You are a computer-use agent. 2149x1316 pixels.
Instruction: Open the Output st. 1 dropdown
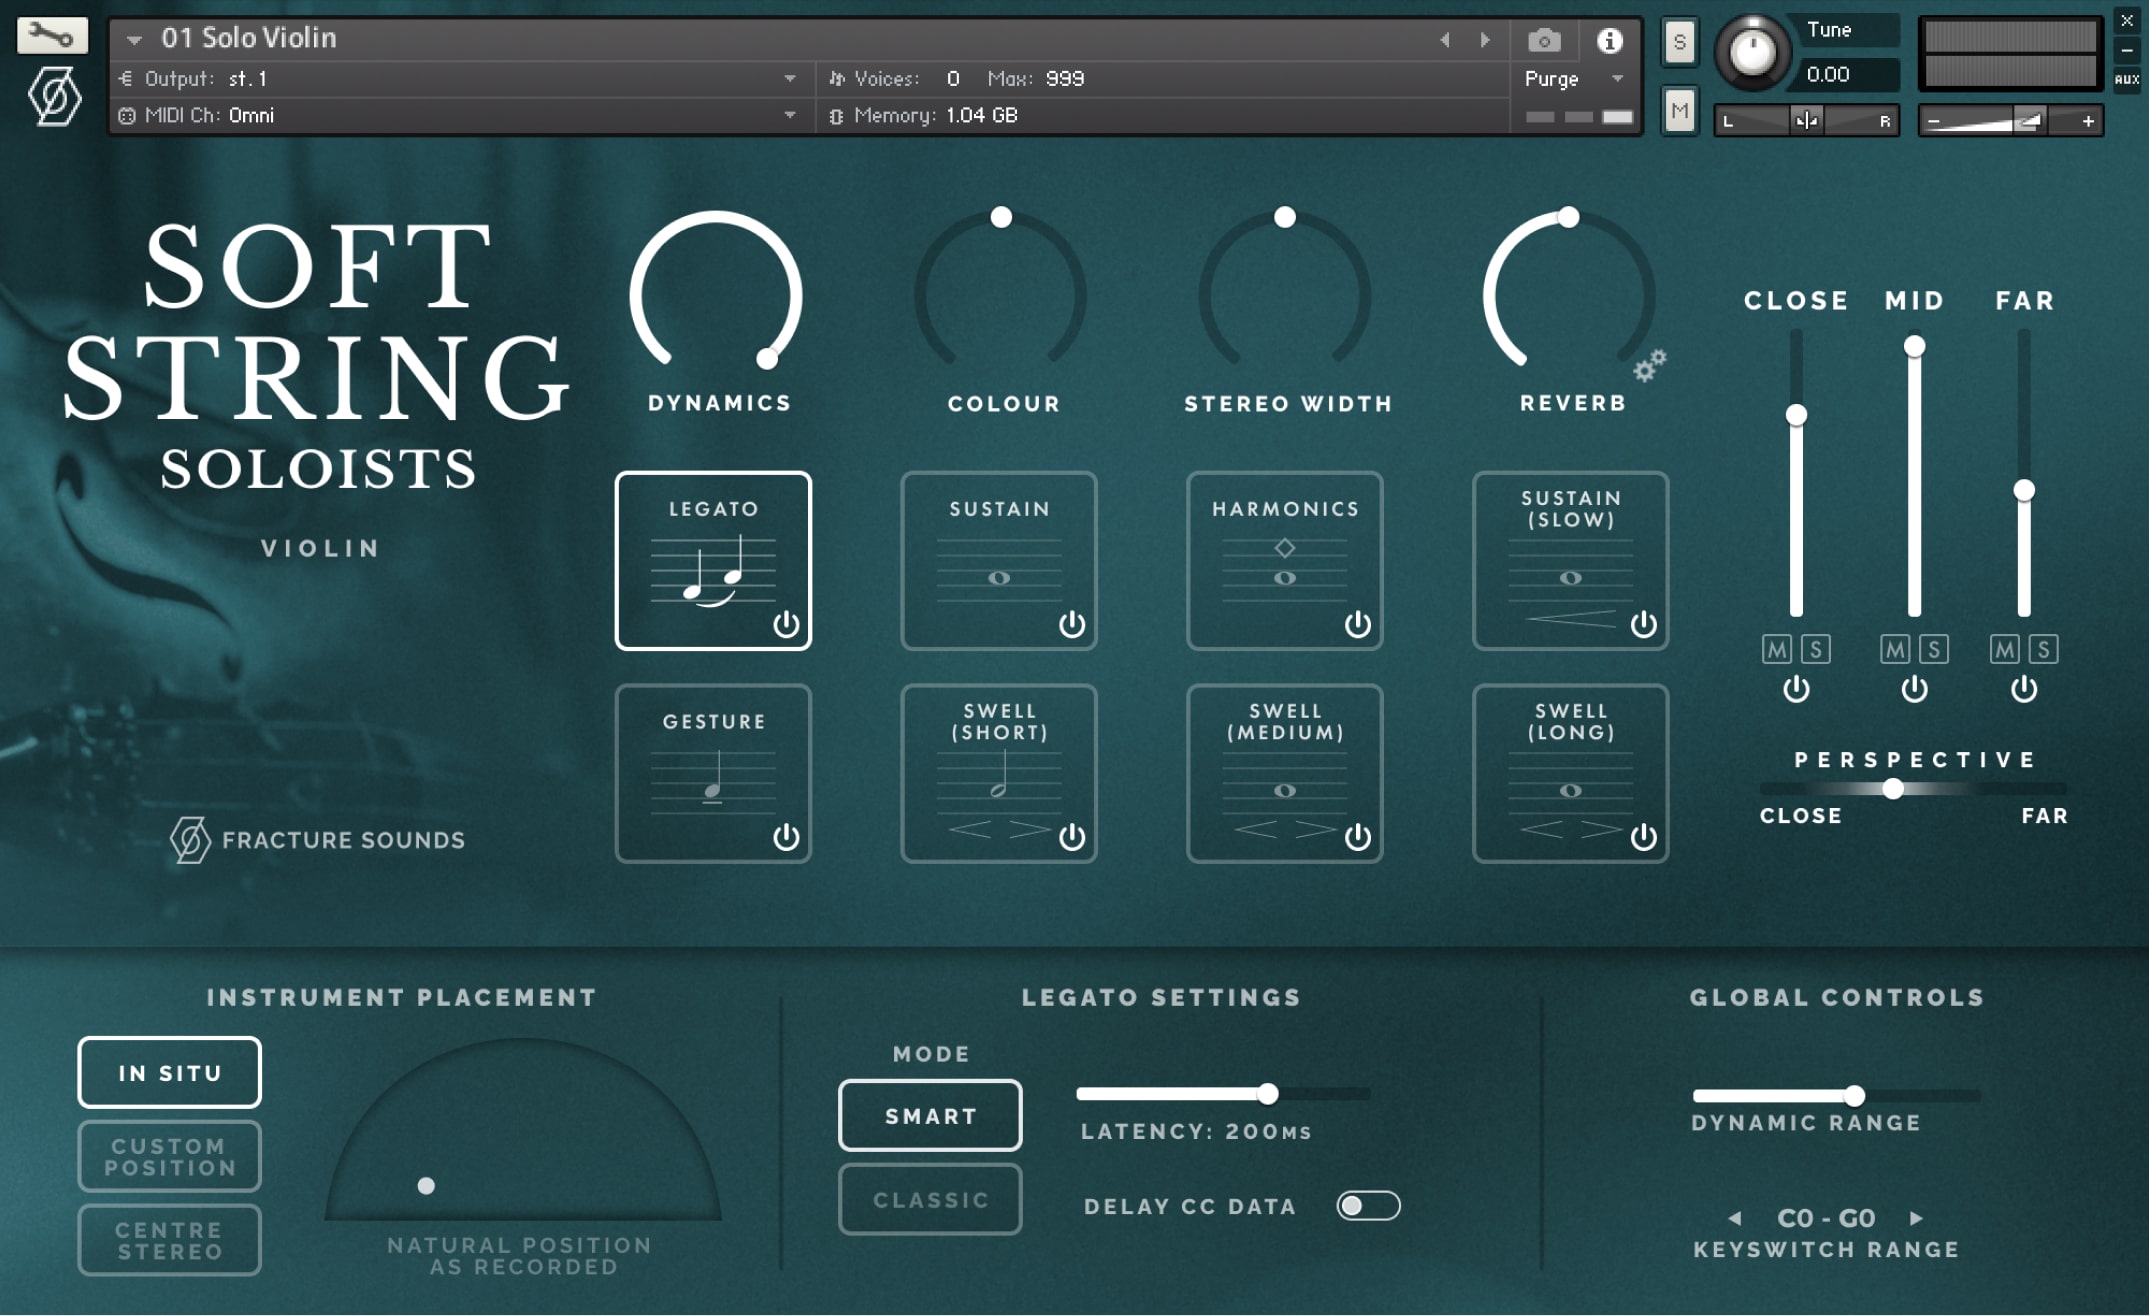pyautogui.click(x=790, y=78)
